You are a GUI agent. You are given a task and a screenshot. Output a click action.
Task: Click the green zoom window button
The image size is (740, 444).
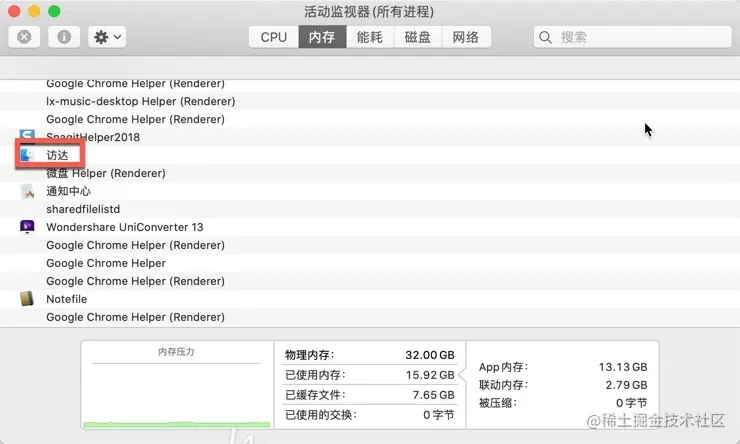[x=54, y=11]
